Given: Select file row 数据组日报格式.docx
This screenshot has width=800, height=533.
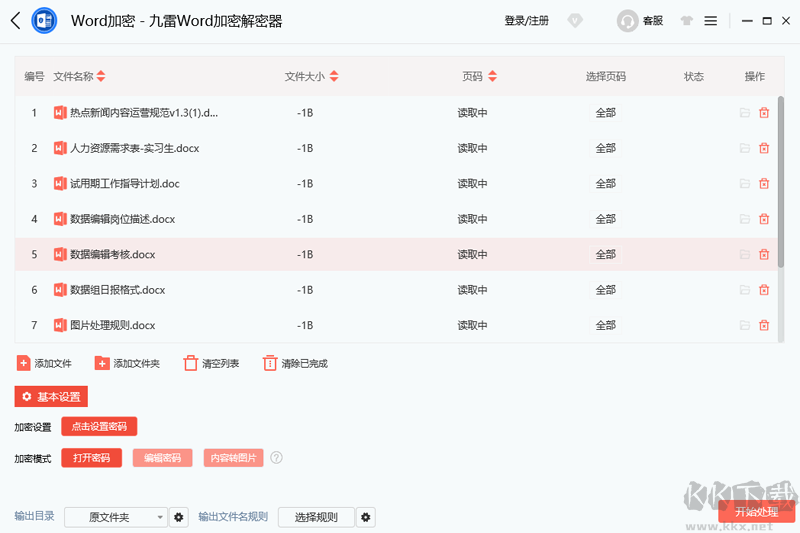Looking at the screenshot, I should click(x=396, y=290).
